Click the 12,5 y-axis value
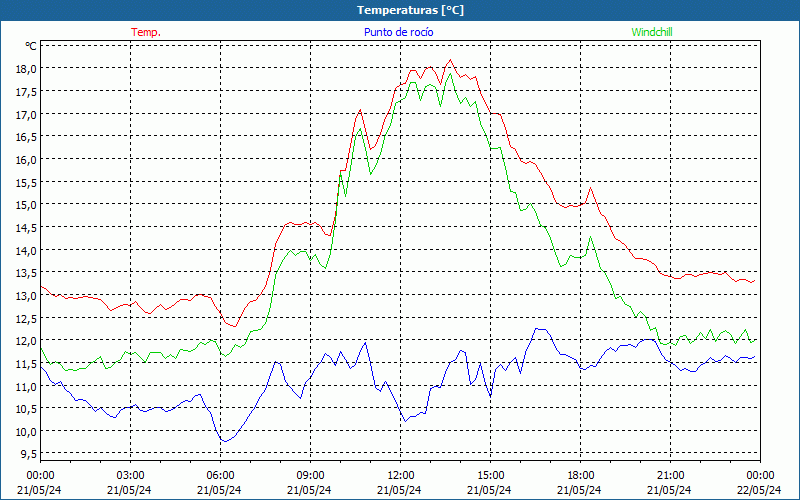Viewport: 800px width, 500px height. tap(27, 318)
